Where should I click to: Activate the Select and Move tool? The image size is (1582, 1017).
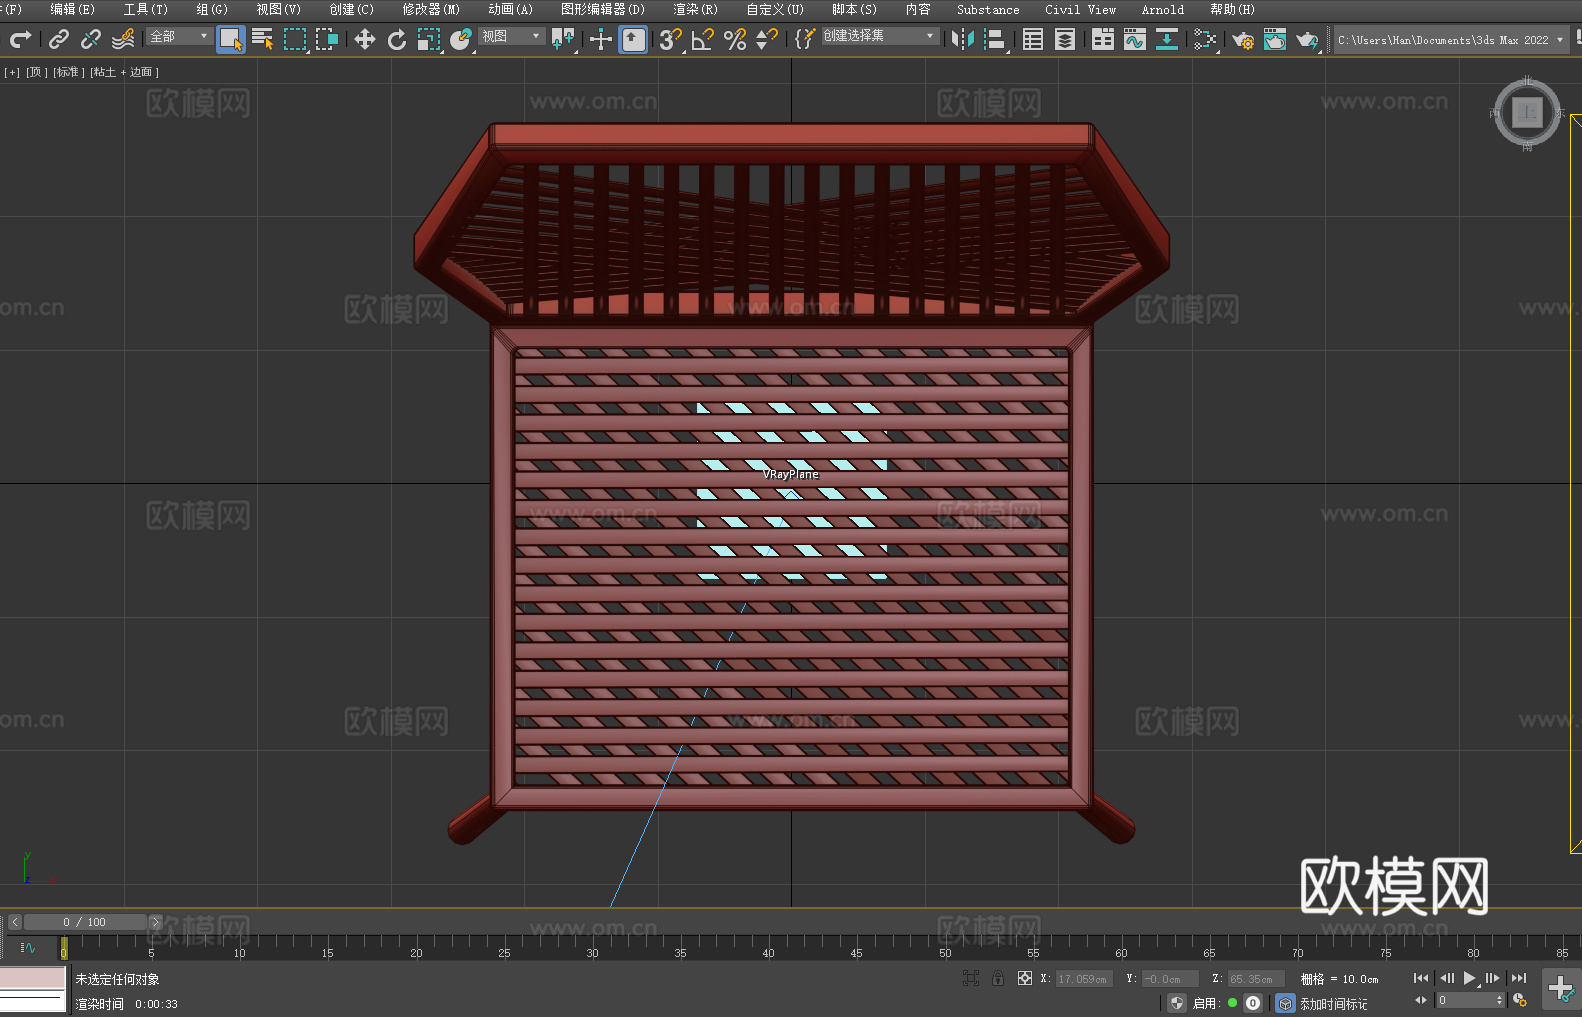(365, 39)
